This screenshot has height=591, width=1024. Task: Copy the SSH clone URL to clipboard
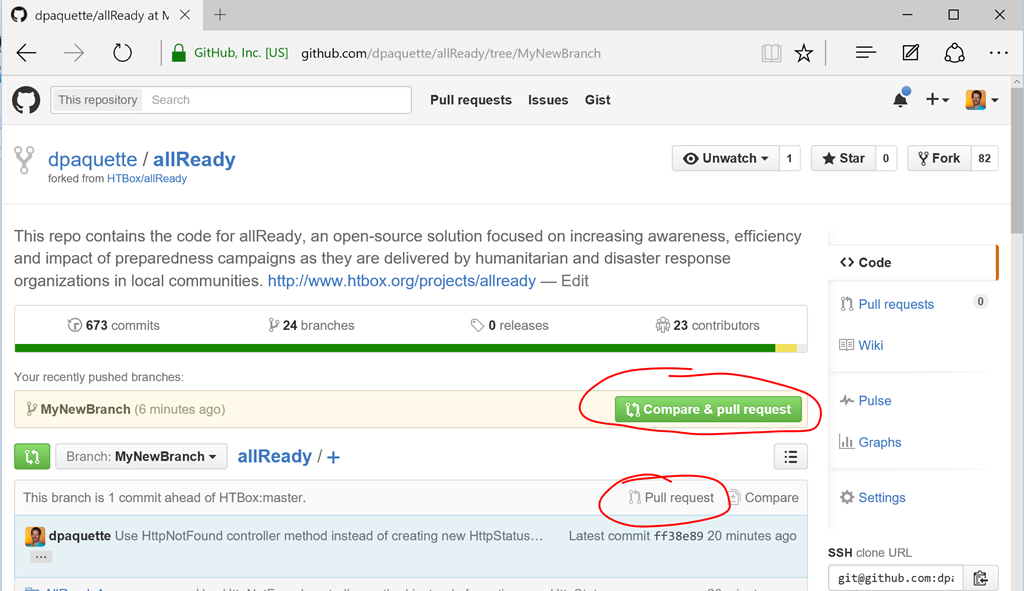[x=980, y=578]
